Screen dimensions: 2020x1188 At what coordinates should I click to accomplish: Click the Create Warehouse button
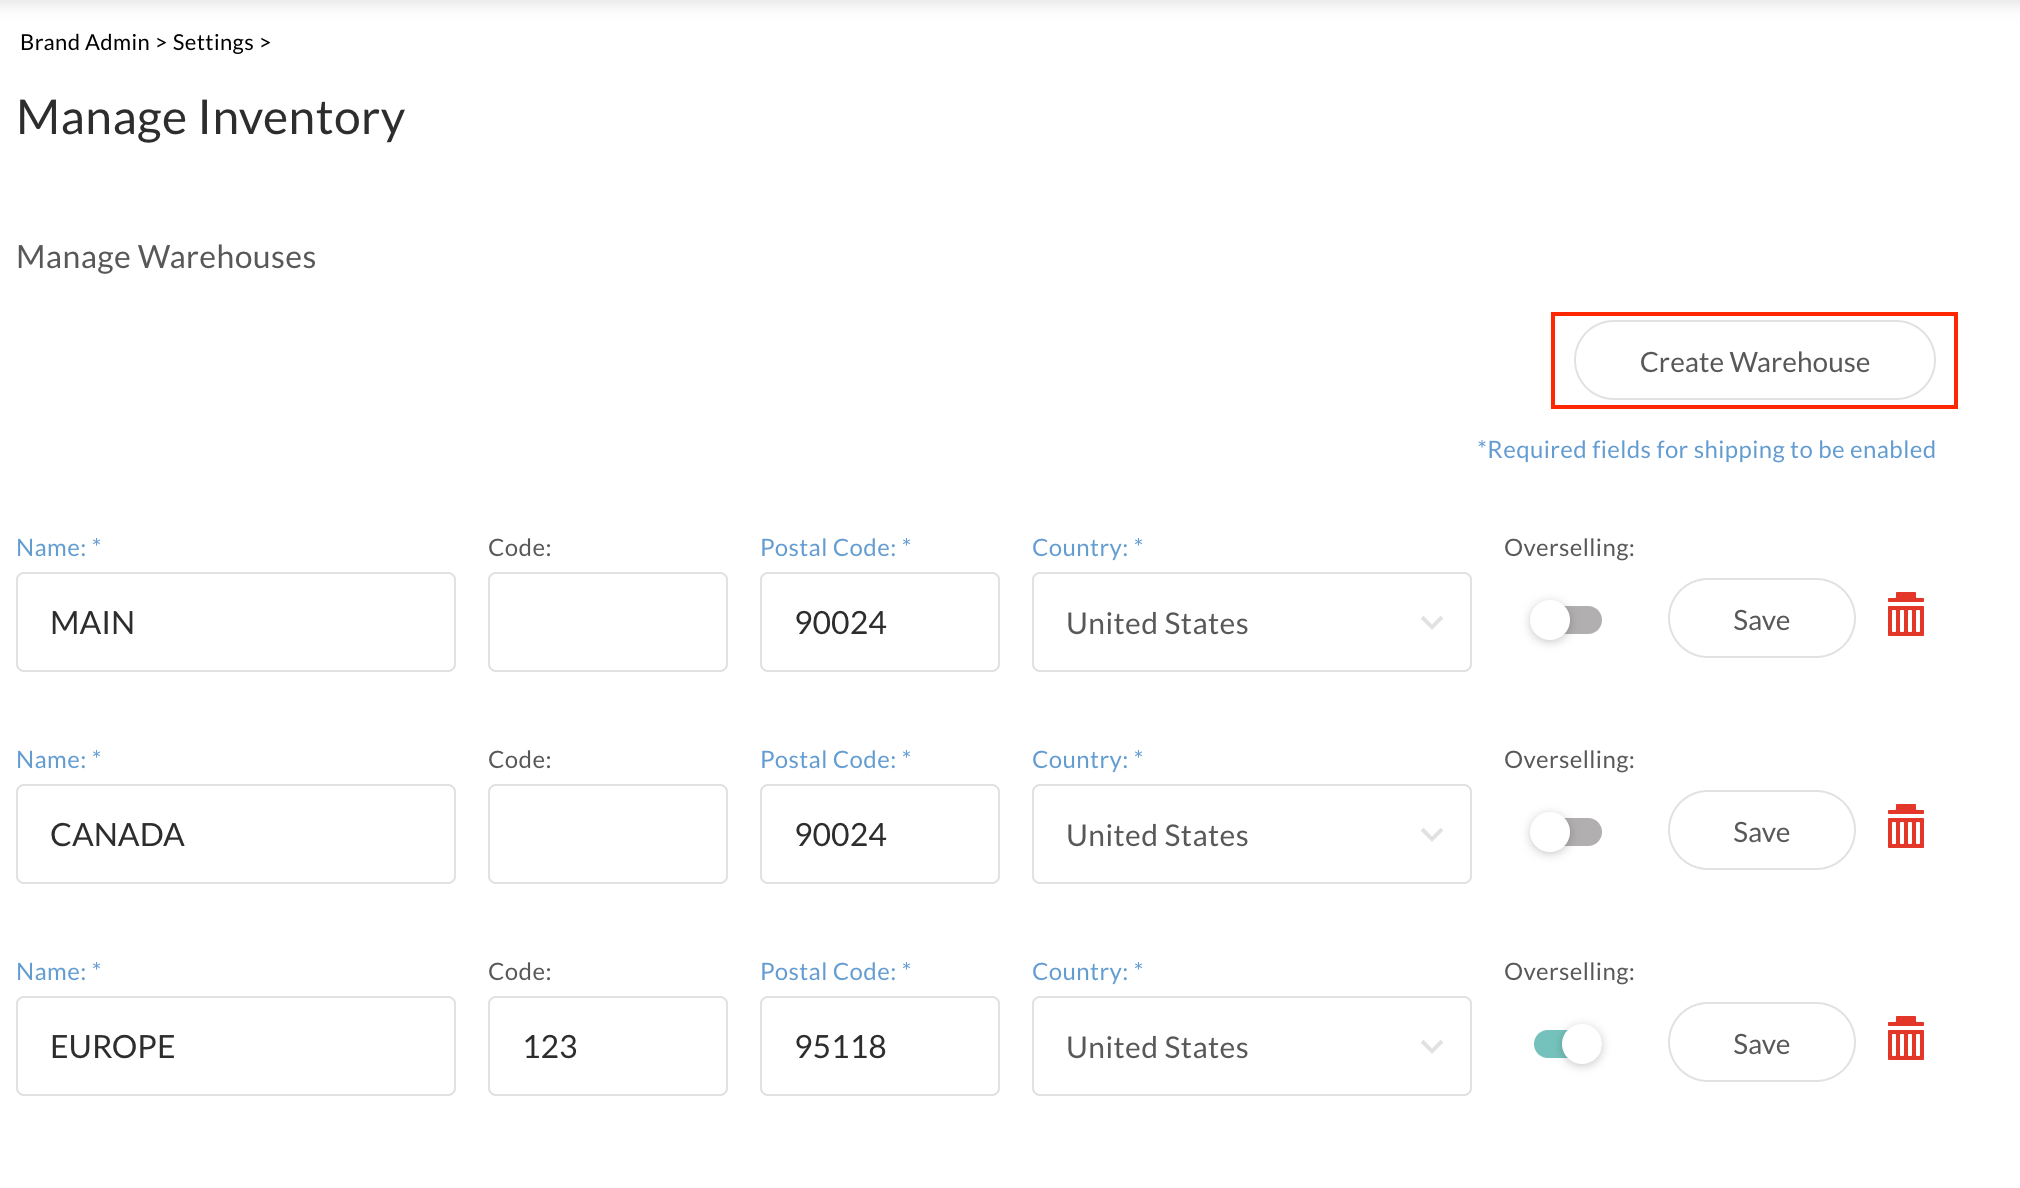(1753, 361)
